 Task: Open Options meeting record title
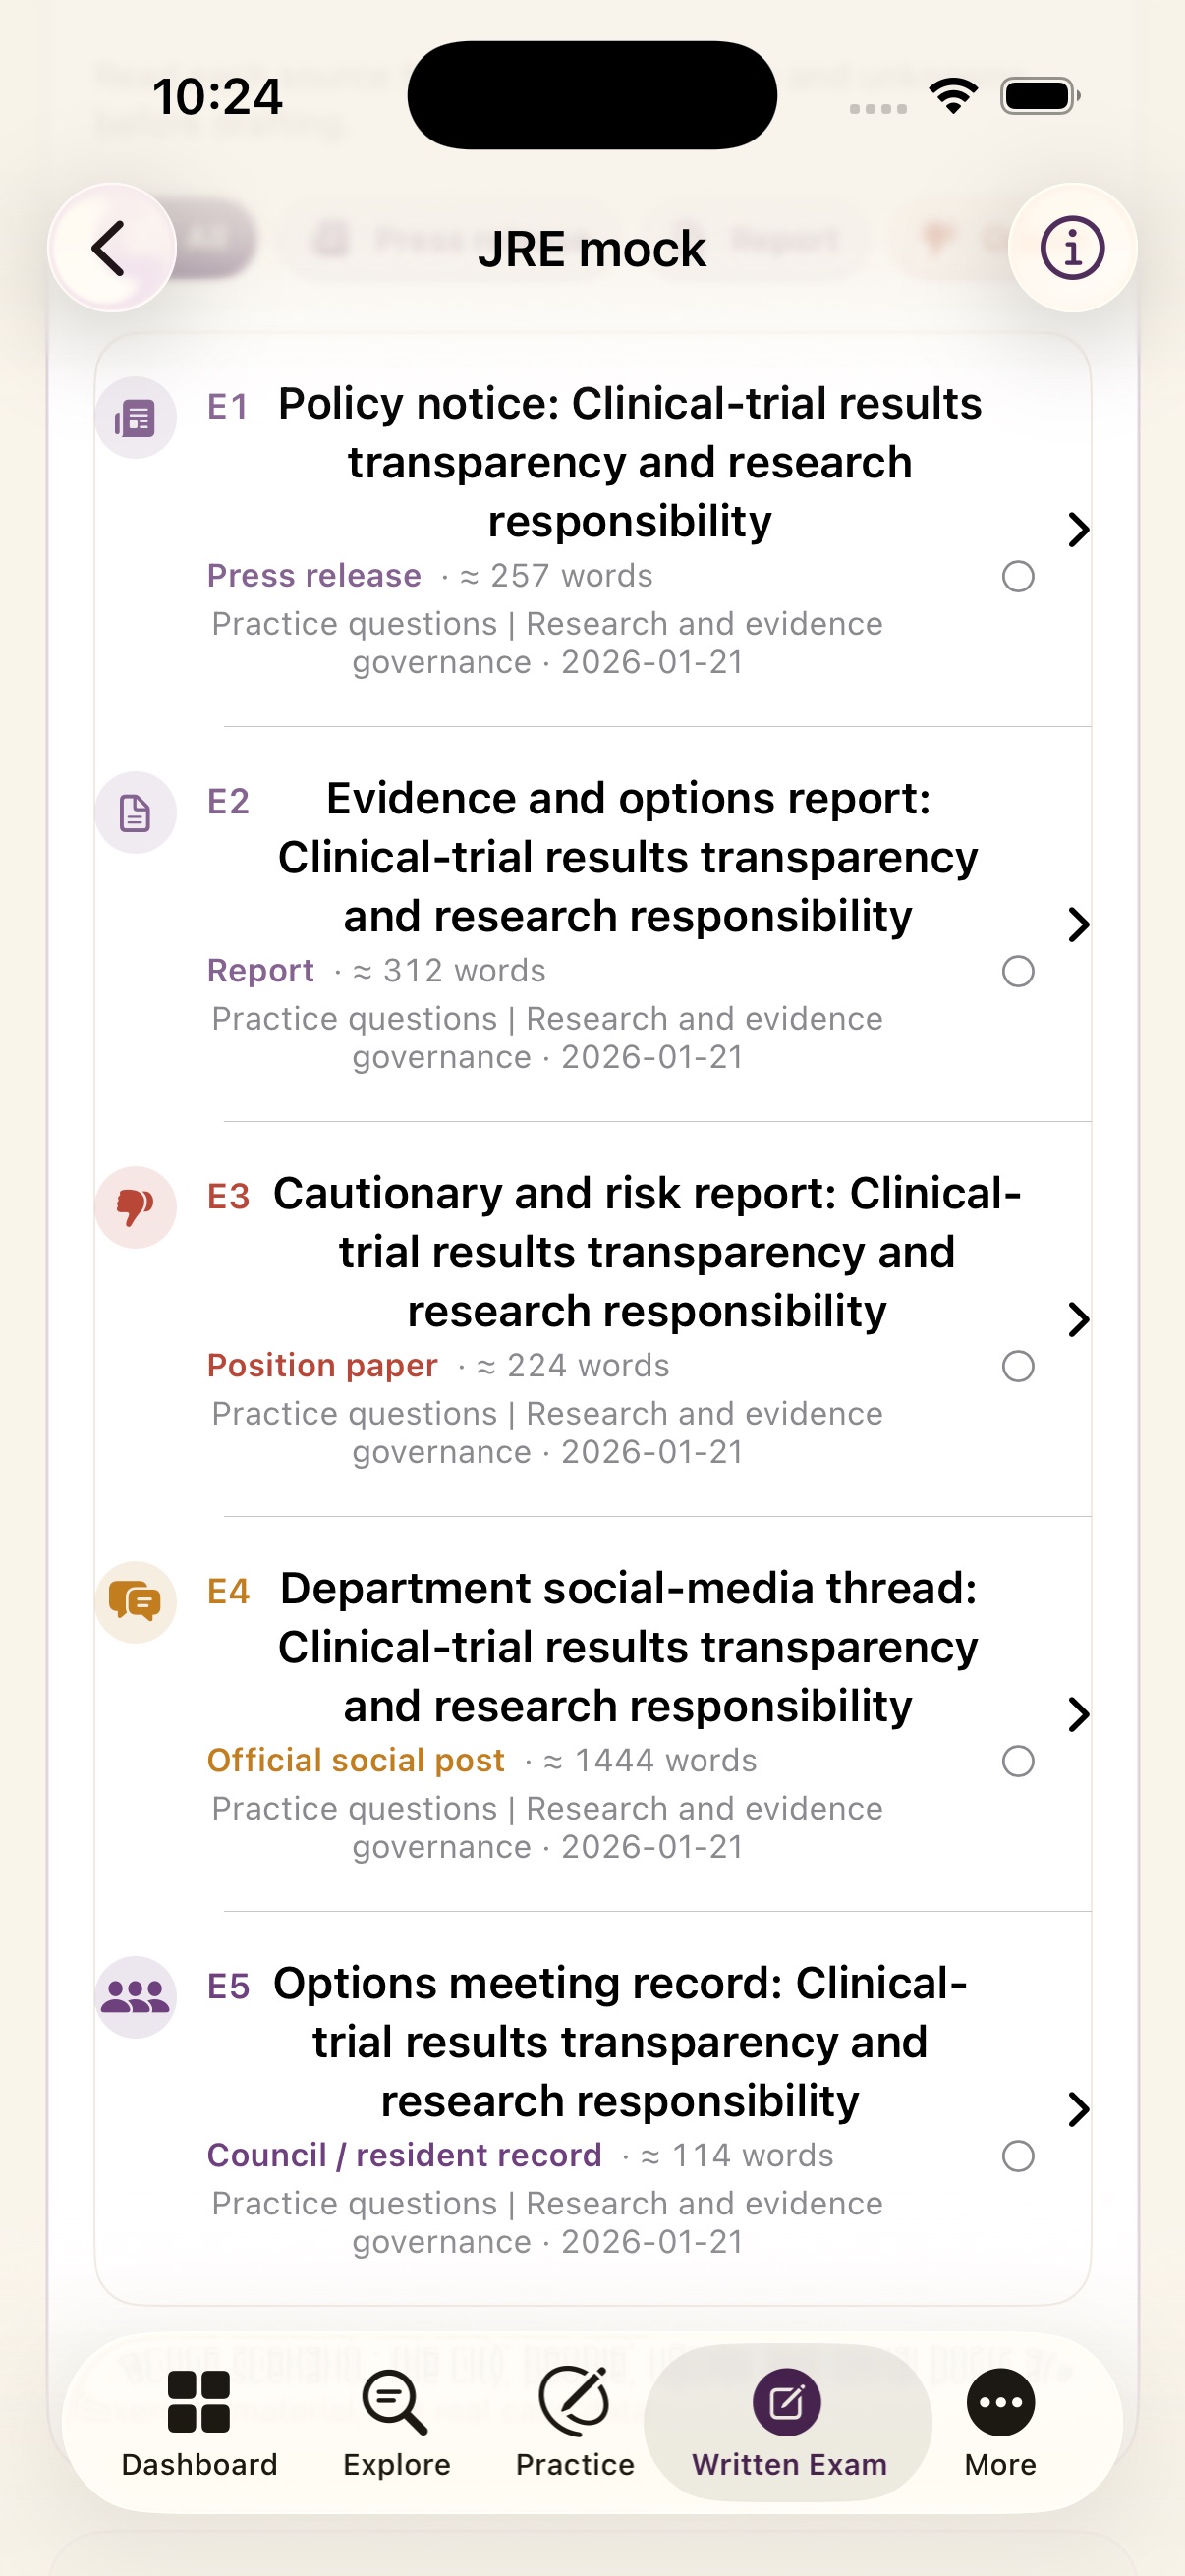pyautogui.click(x=620, y=2042)
